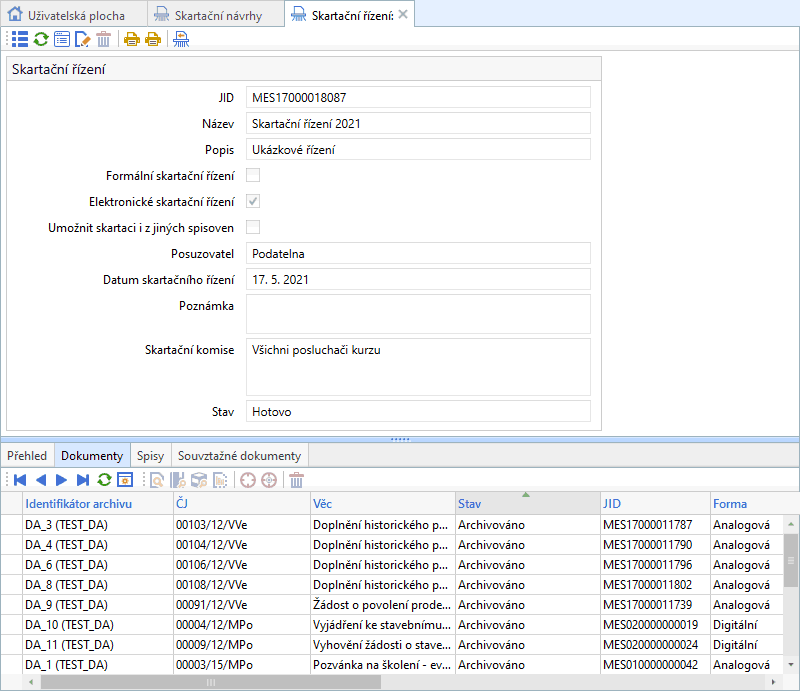Switch to the Spisy tab
The height and width of the screenshot is (691, 800).
click(150, 456)
